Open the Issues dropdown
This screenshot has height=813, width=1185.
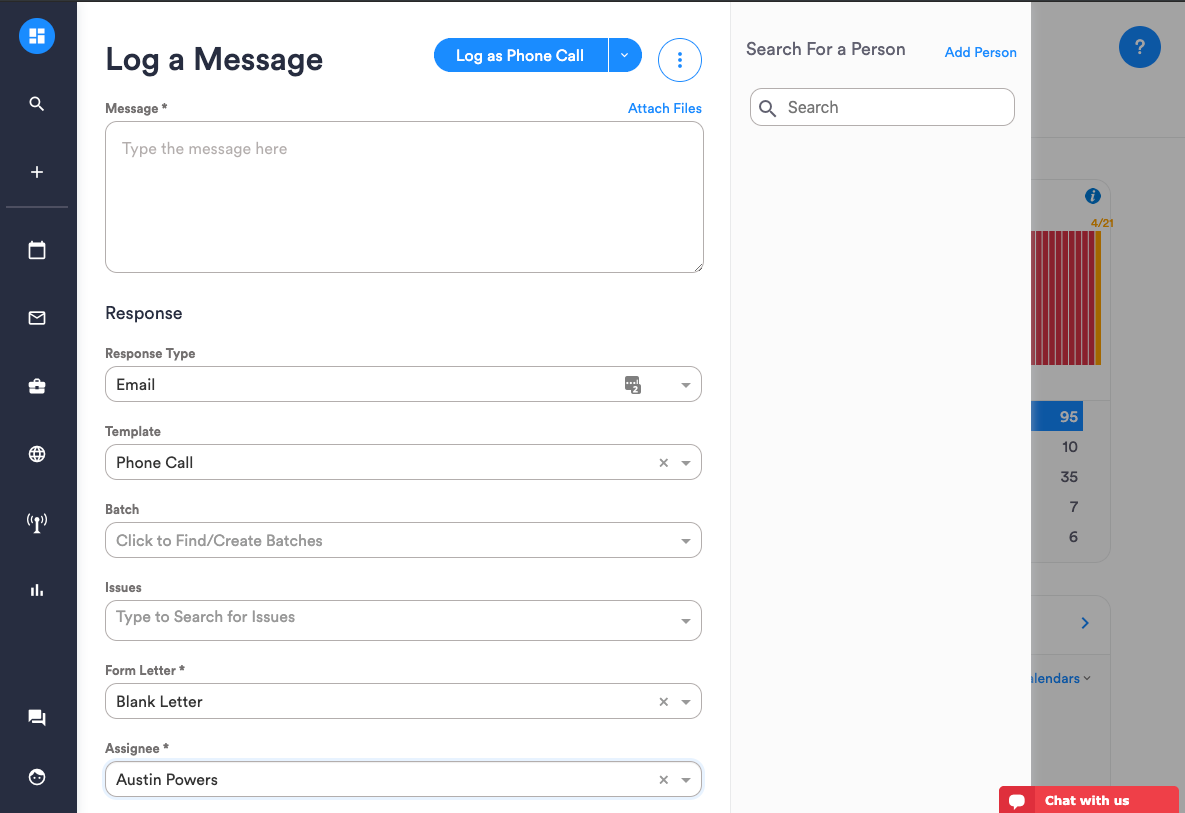coord(686,620)
